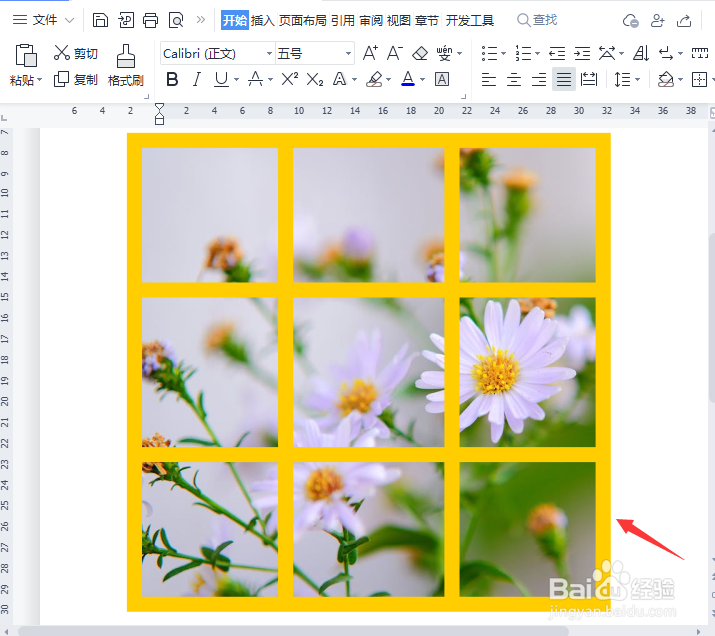Apply distributed alignment icon
The width and height of the screenshot is (715, 636).
(589, 79)
